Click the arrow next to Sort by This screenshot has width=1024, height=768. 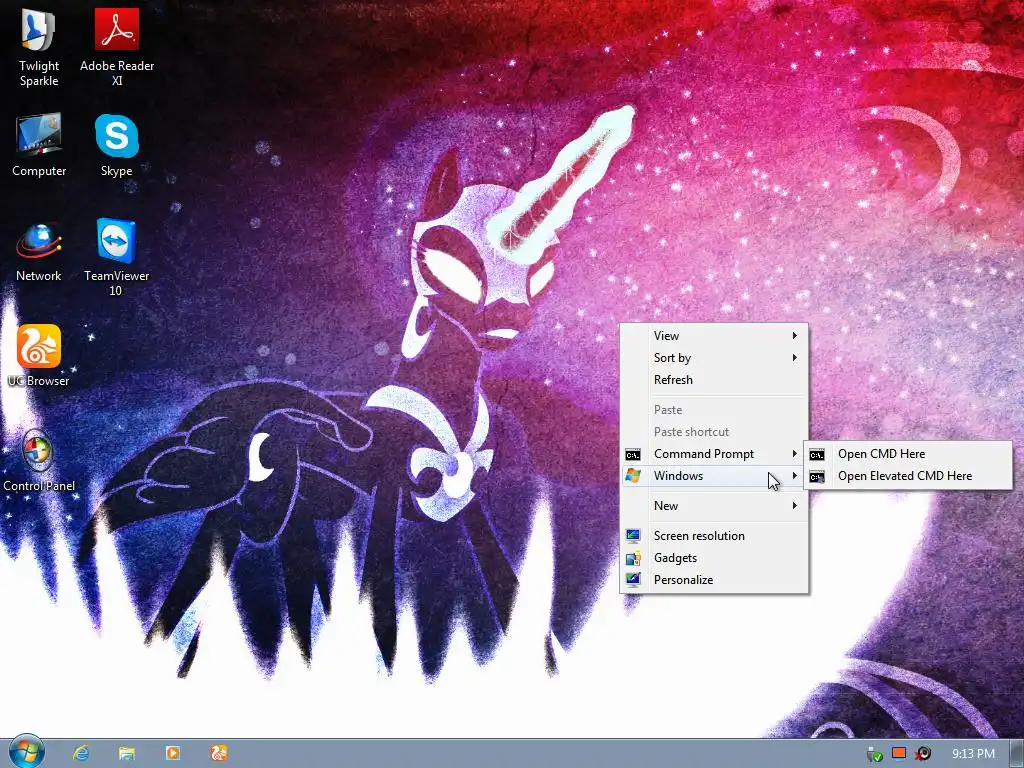795,358
